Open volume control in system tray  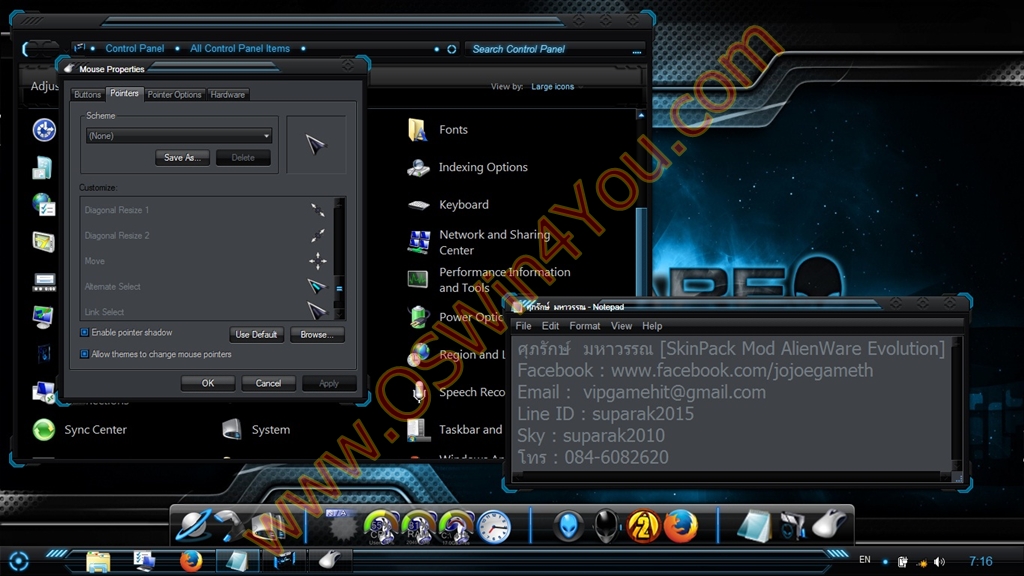pos(939,562)
